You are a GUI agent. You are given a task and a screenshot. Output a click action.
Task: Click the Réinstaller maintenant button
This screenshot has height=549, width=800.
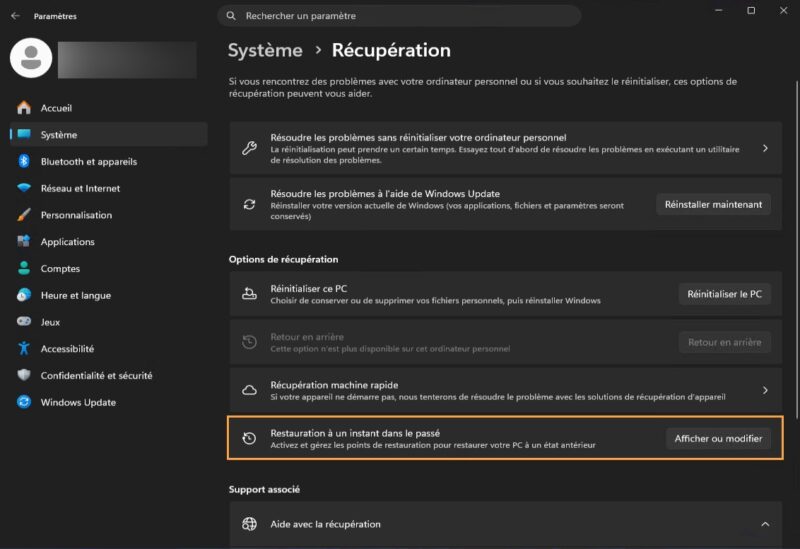[x=713, y=204]
